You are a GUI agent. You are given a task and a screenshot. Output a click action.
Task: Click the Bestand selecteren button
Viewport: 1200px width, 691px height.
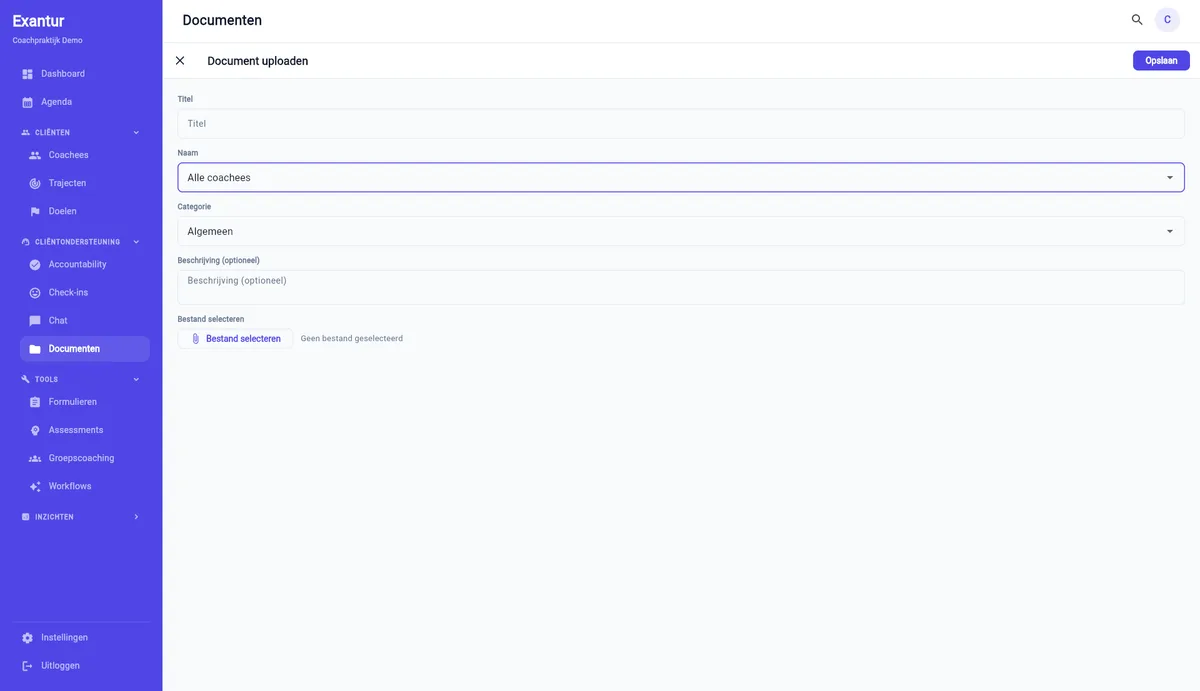236,339
